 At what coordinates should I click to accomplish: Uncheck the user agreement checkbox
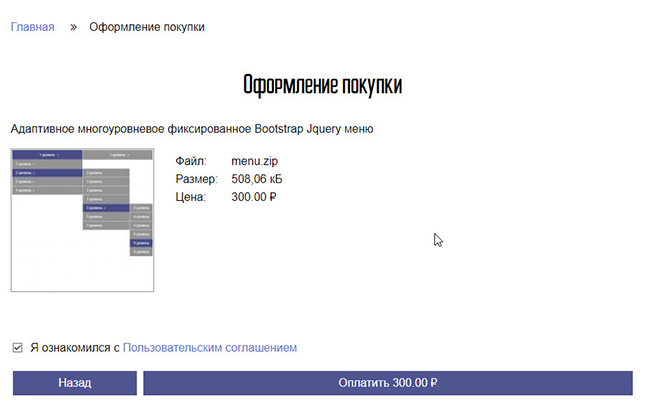click(17, 348)
